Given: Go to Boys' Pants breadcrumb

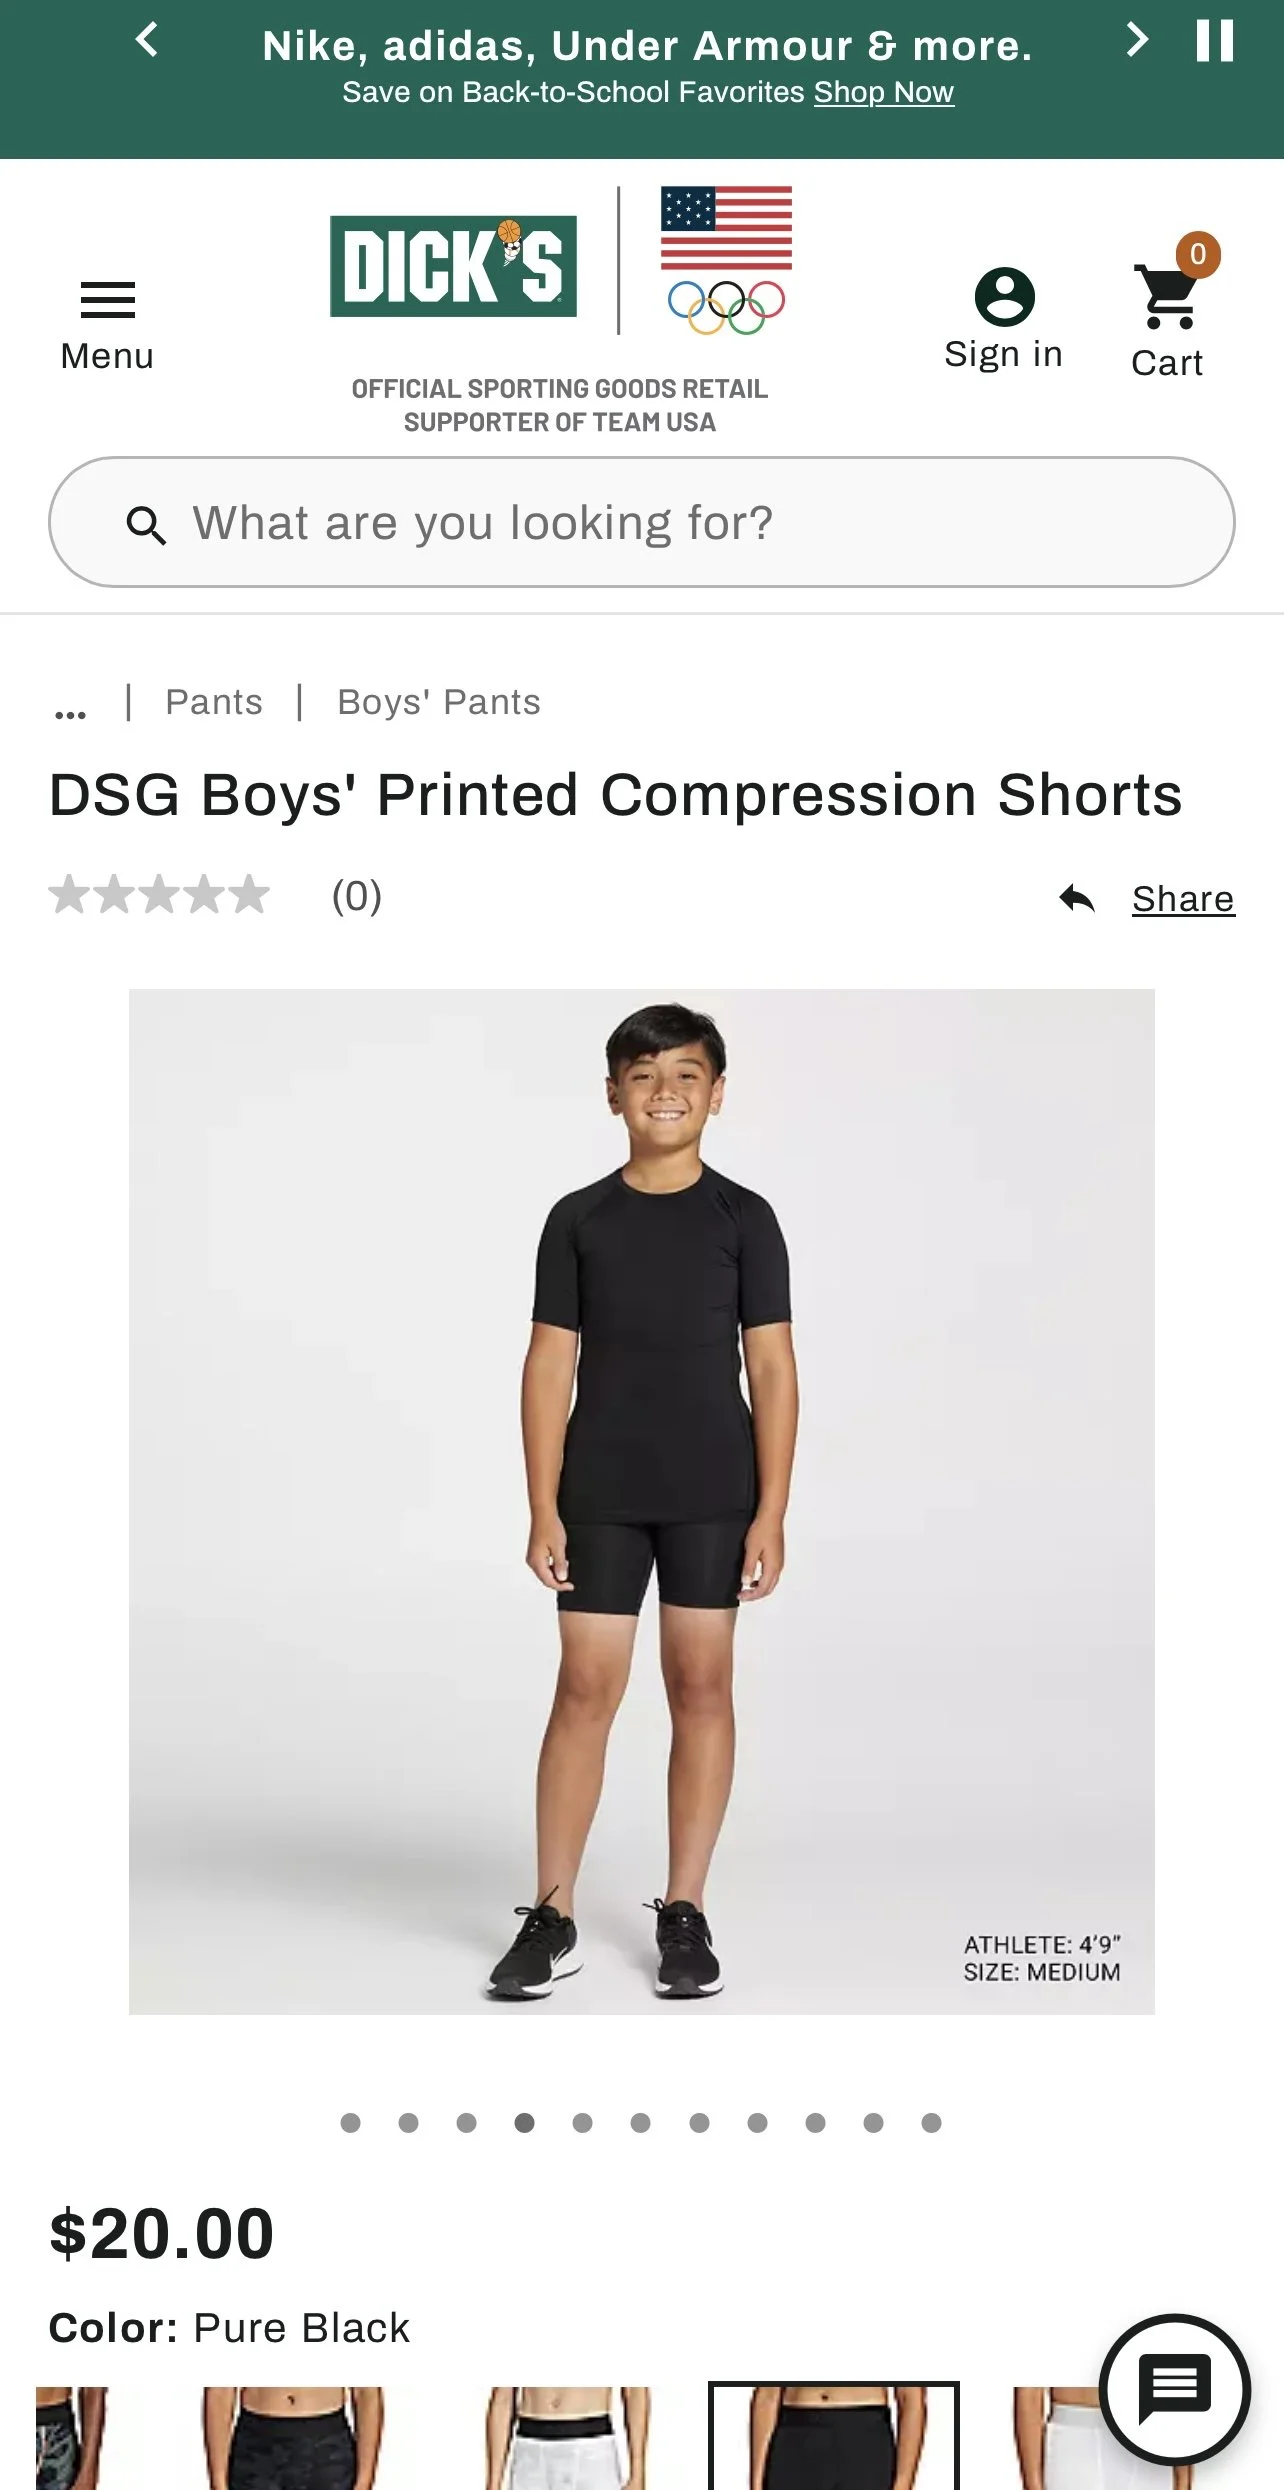Looking at the screenshot, I should coord(439,702).
